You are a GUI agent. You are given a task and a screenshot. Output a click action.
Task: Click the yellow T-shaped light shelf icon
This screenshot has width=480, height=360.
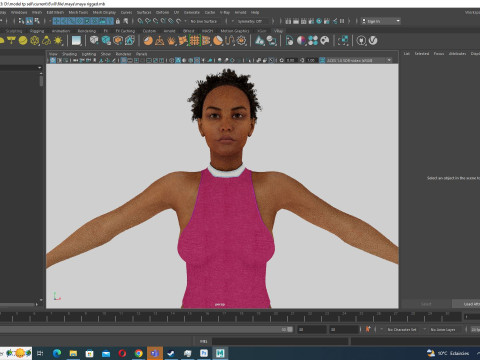(11, 41)
